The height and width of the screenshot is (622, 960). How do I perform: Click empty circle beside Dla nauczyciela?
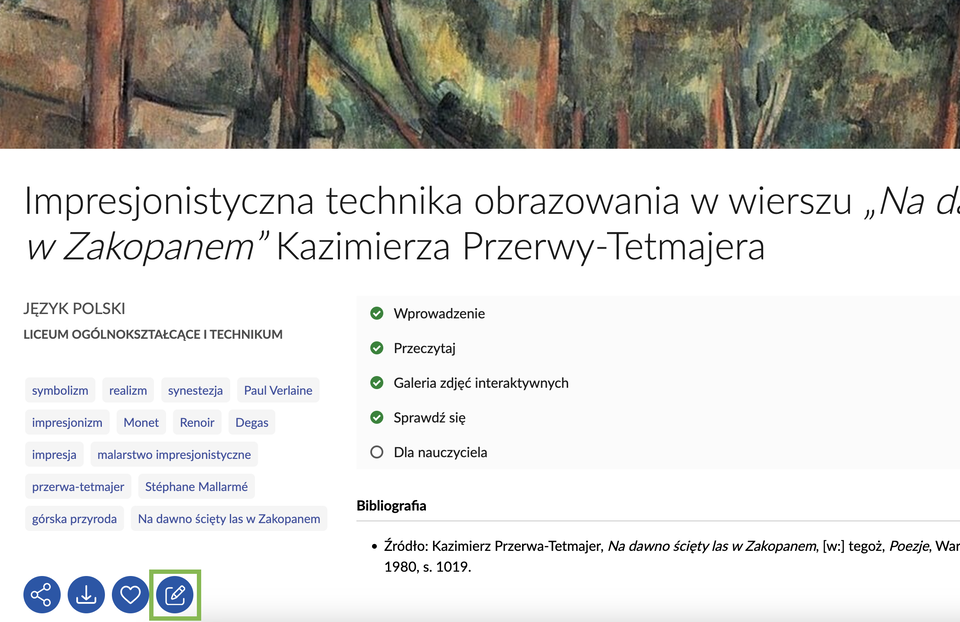tap(377, 452)
